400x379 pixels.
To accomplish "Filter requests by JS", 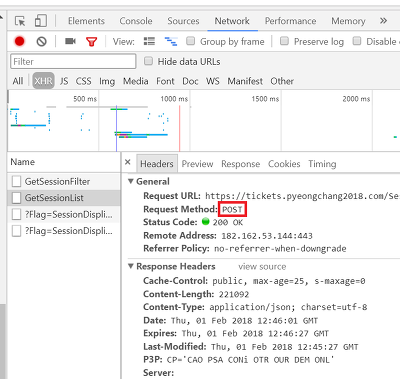I will [x=64, y=81].
